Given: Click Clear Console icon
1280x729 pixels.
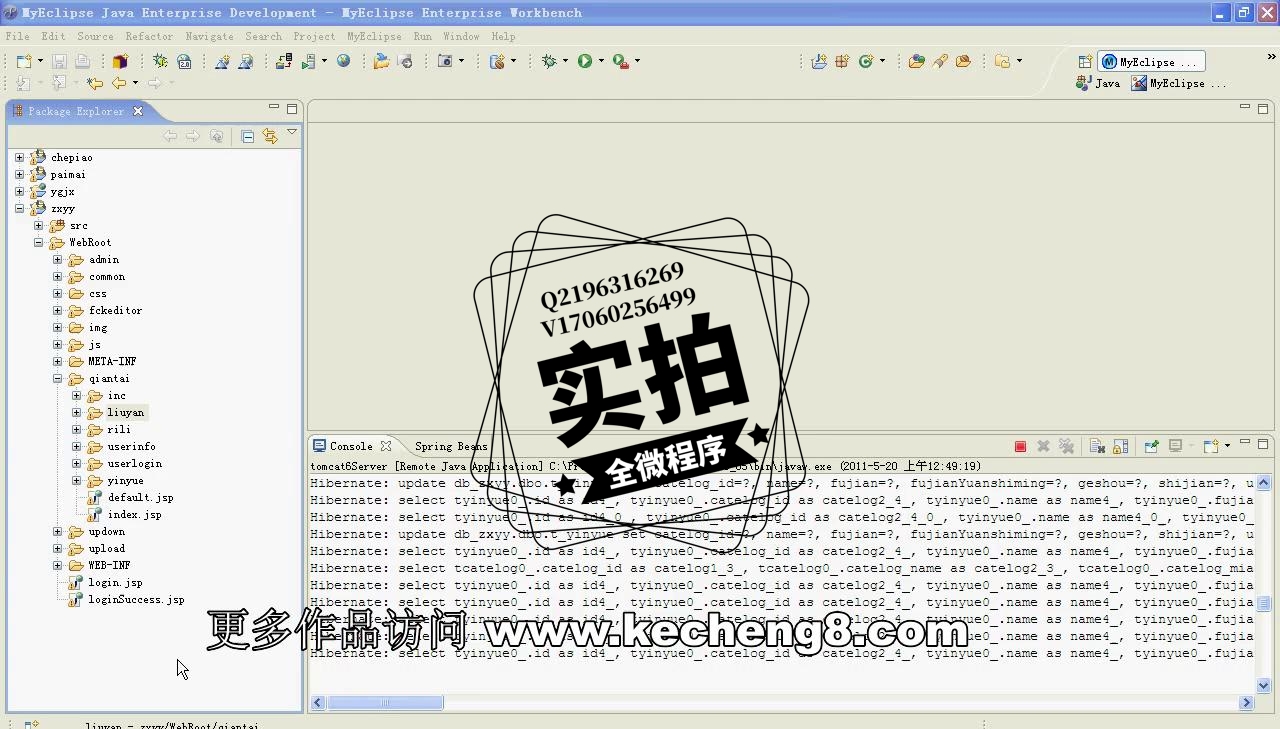Looking at the screenshot, I should (x=1097, y=446).
